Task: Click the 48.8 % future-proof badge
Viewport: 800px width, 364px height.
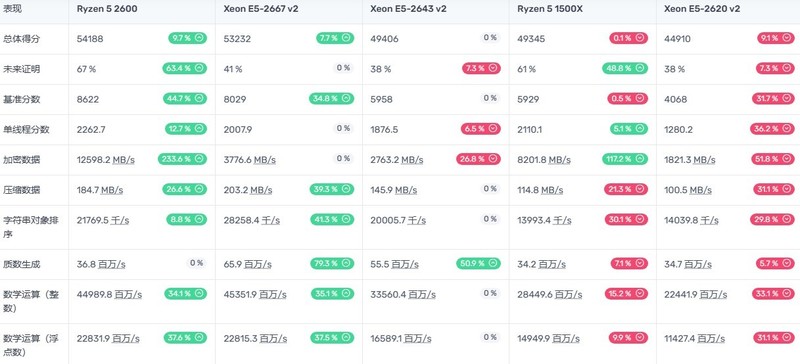Action: 624,68
